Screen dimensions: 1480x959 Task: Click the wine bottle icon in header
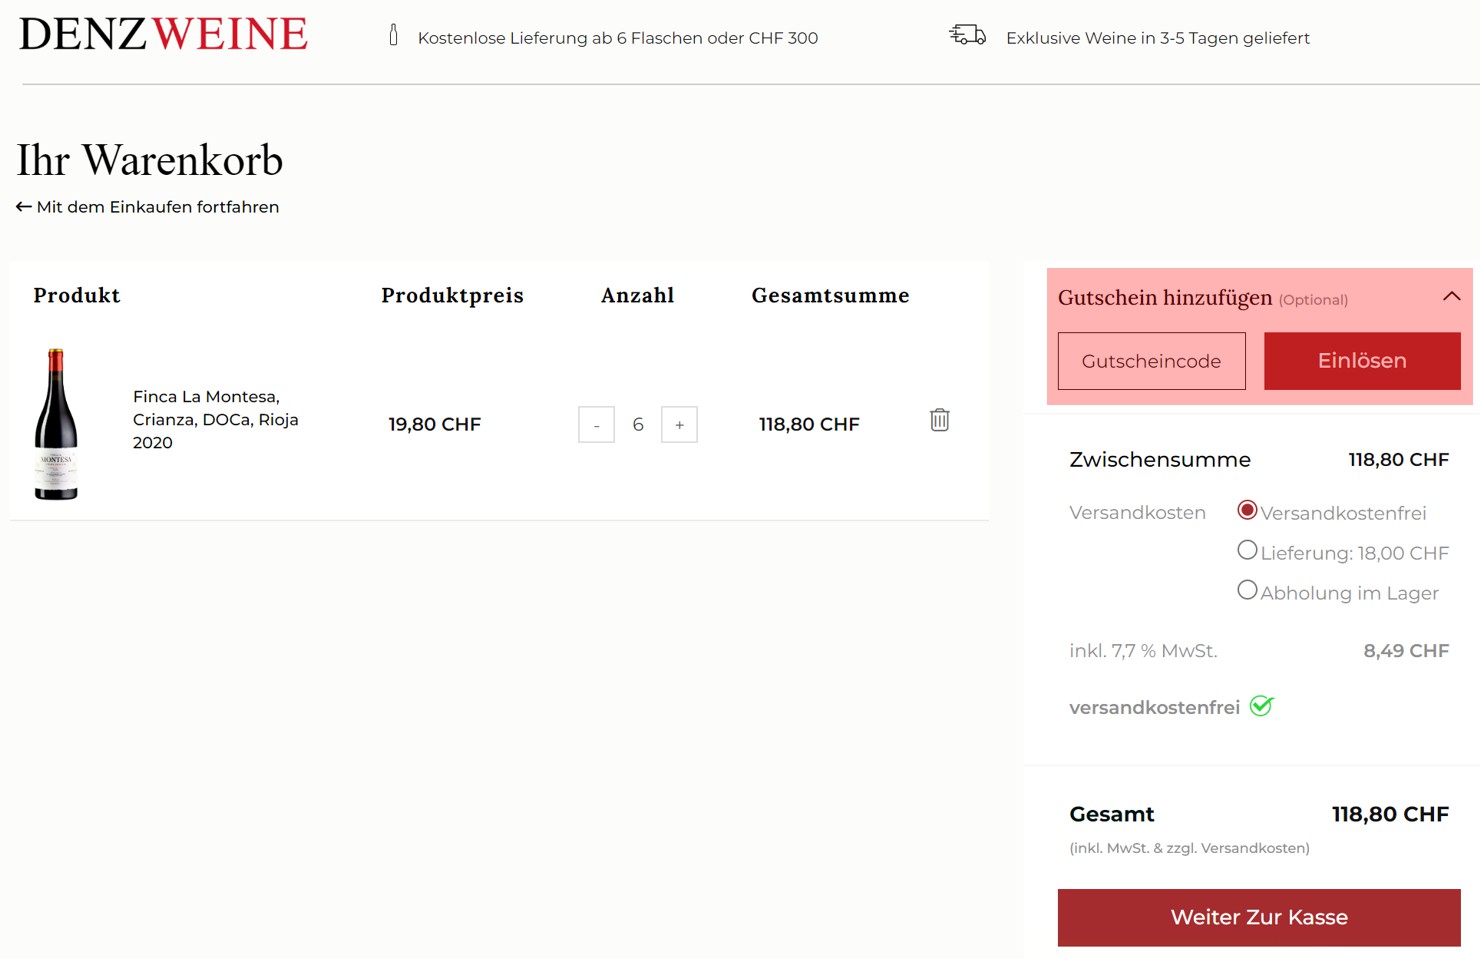pyautogui.click(x=393, y=36)
